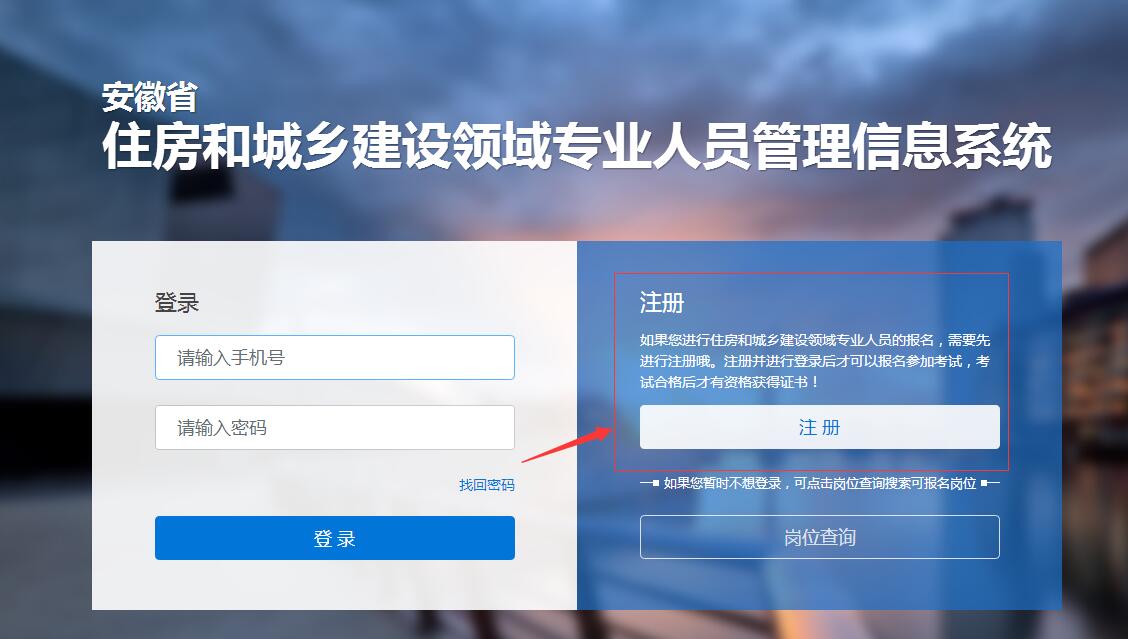Click the blue 登录 login button

(x=335, y=538)
